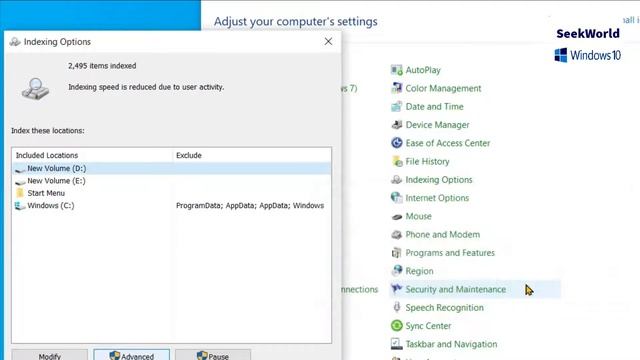Open the Programs and Features icon
The height and width of the screenshot is (360, 640).
[396, 253]
